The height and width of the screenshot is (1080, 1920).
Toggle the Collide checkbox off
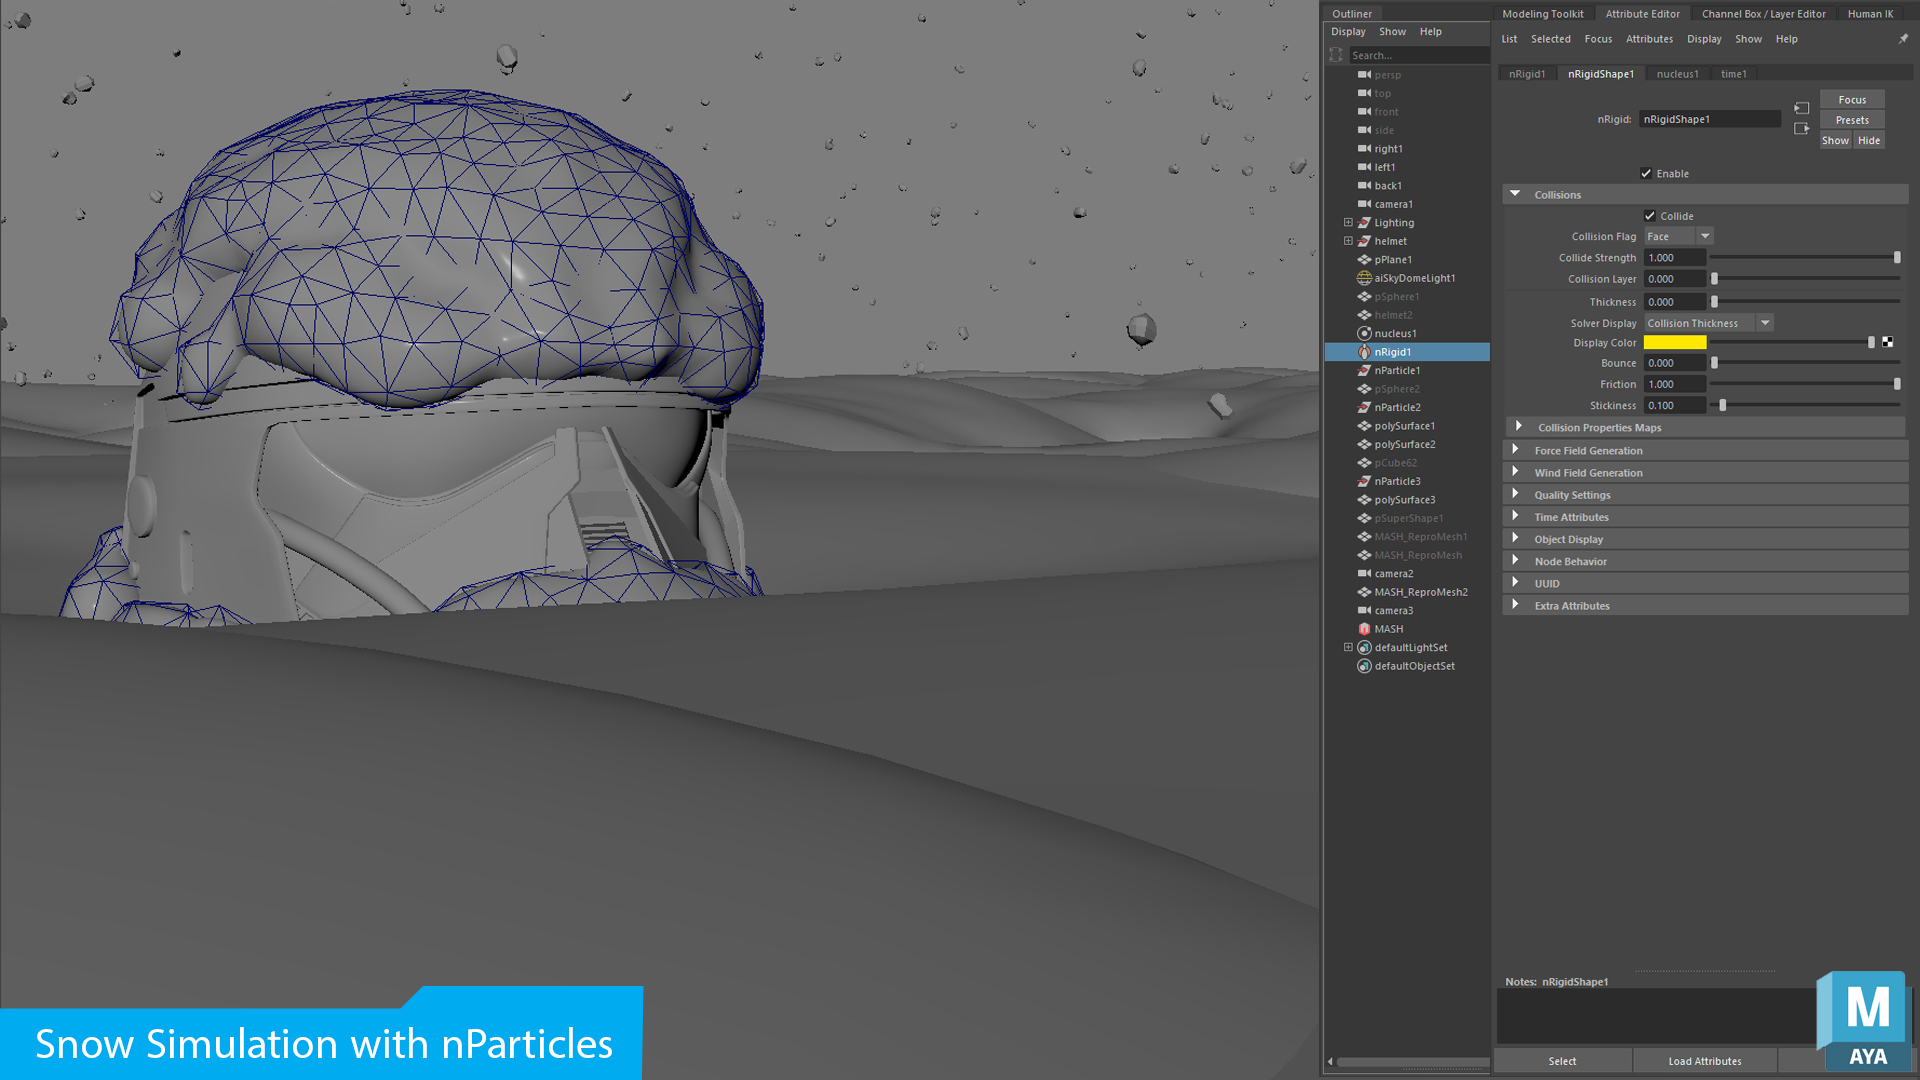tap(1652, 215)
